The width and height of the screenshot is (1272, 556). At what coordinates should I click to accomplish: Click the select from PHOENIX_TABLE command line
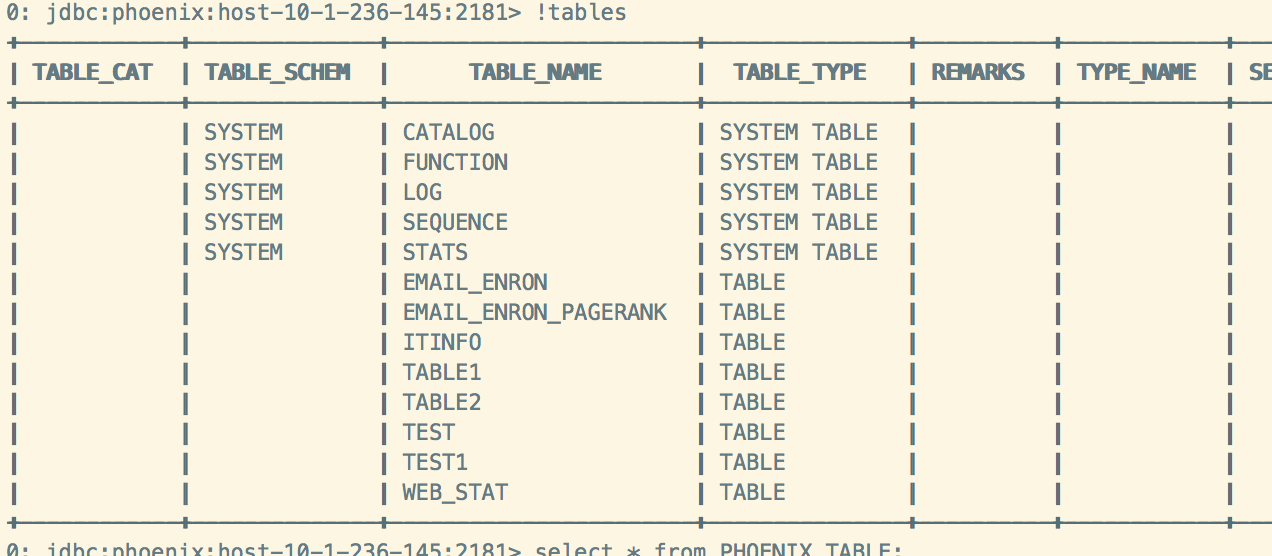click(718, 549)
